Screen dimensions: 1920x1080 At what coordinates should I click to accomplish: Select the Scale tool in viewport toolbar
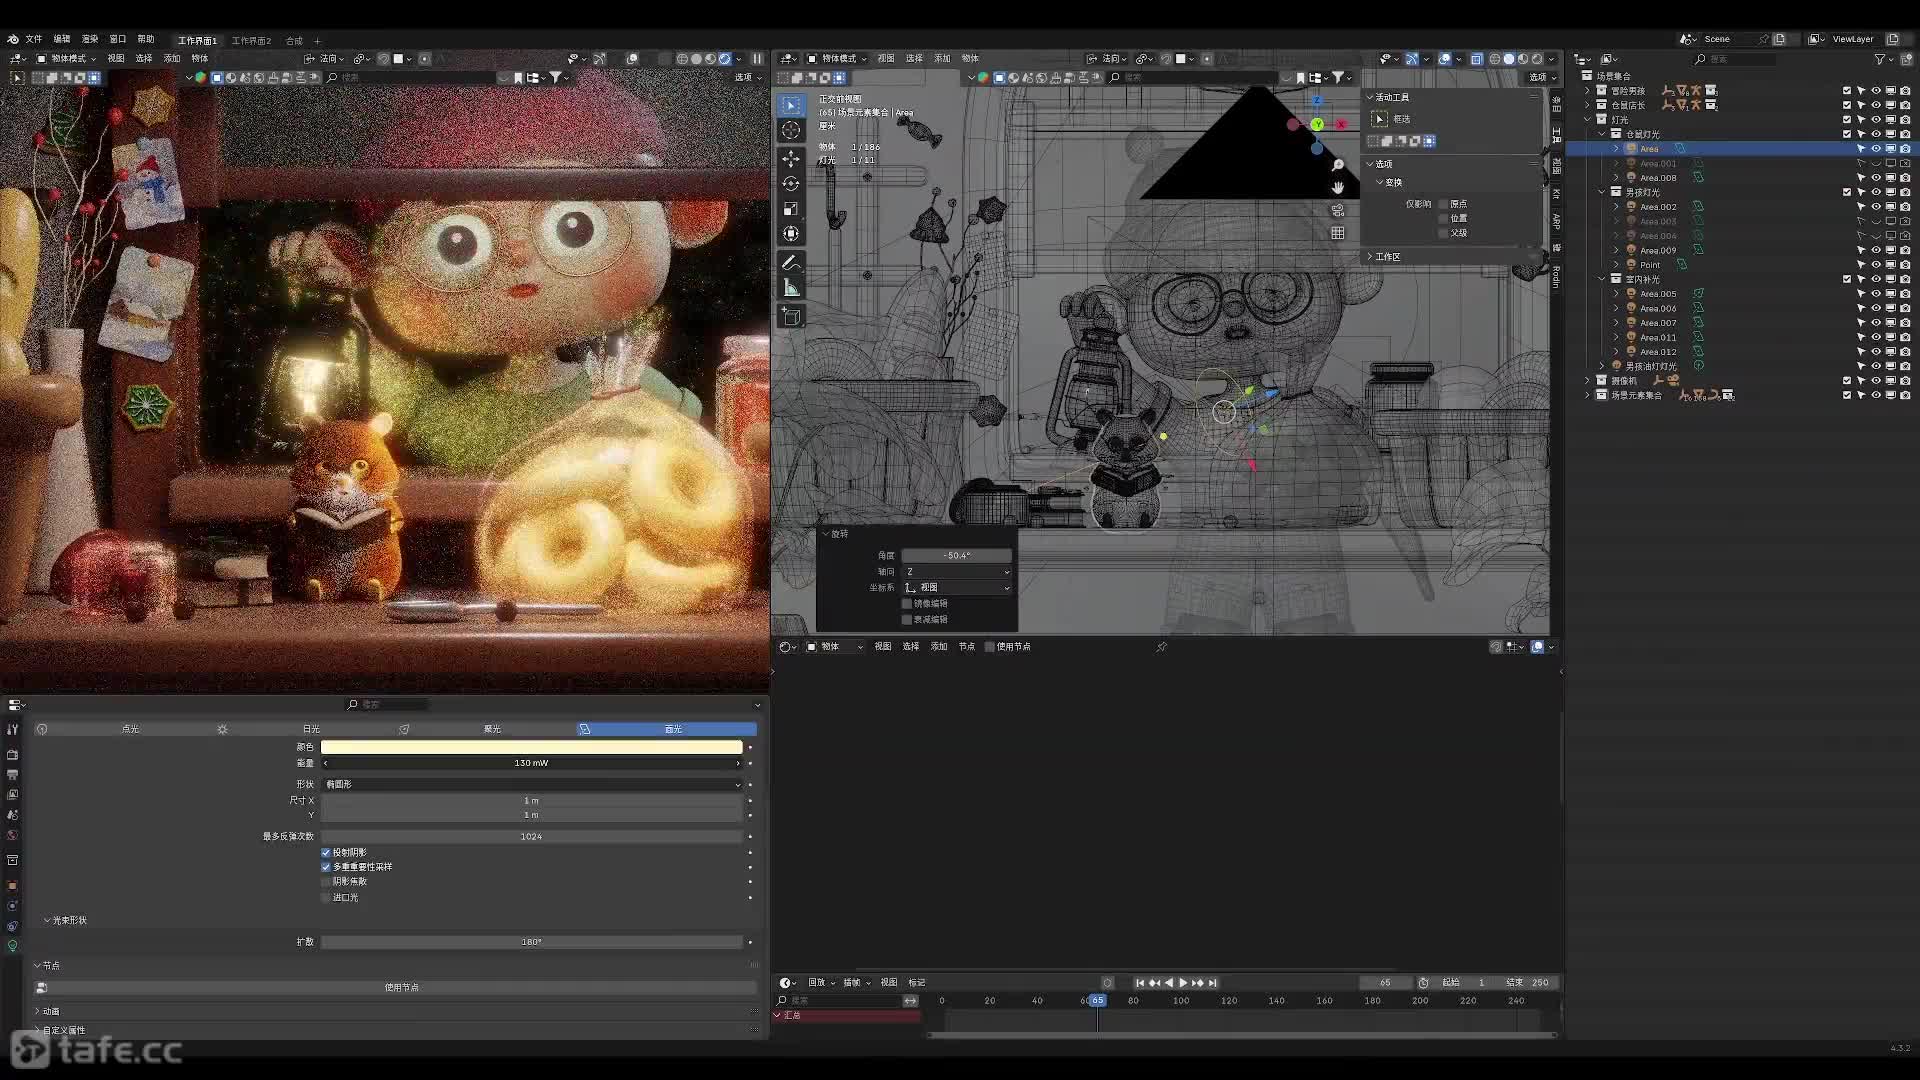791,209
